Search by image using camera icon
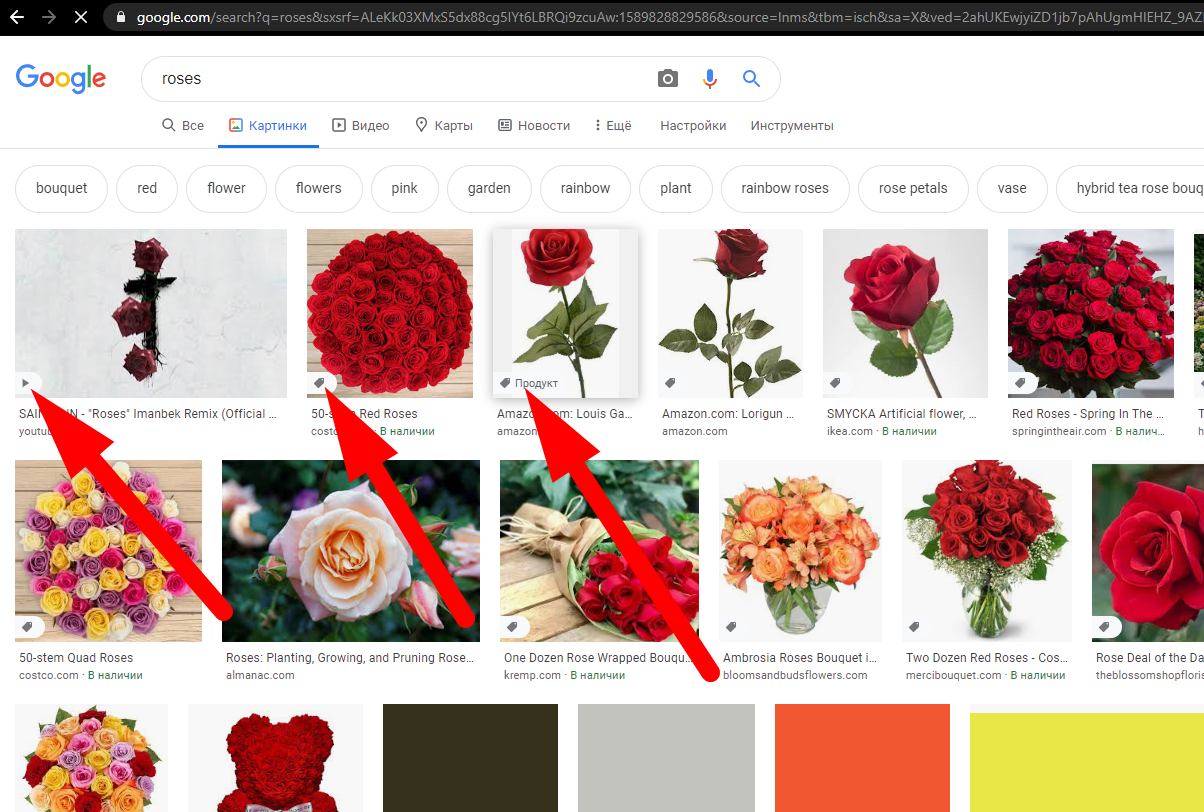The image size is (1204, 812). [x=668, y=79]
